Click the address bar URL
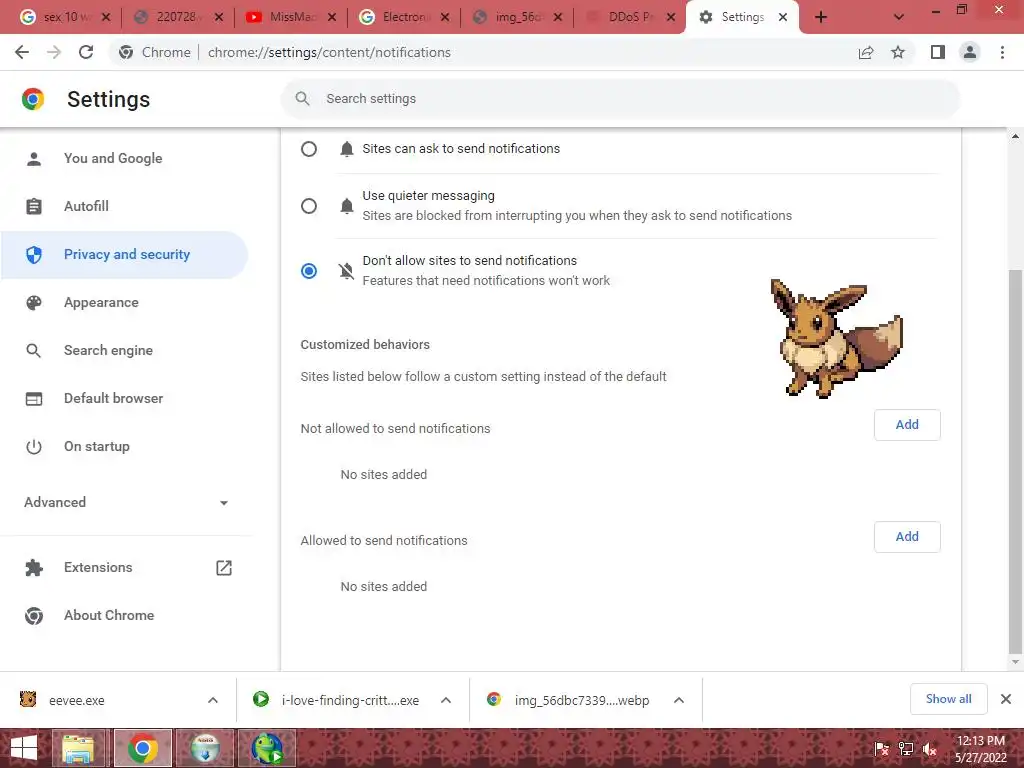Image resolution: width=1024 pixels, height=768 pixels. 329,52
